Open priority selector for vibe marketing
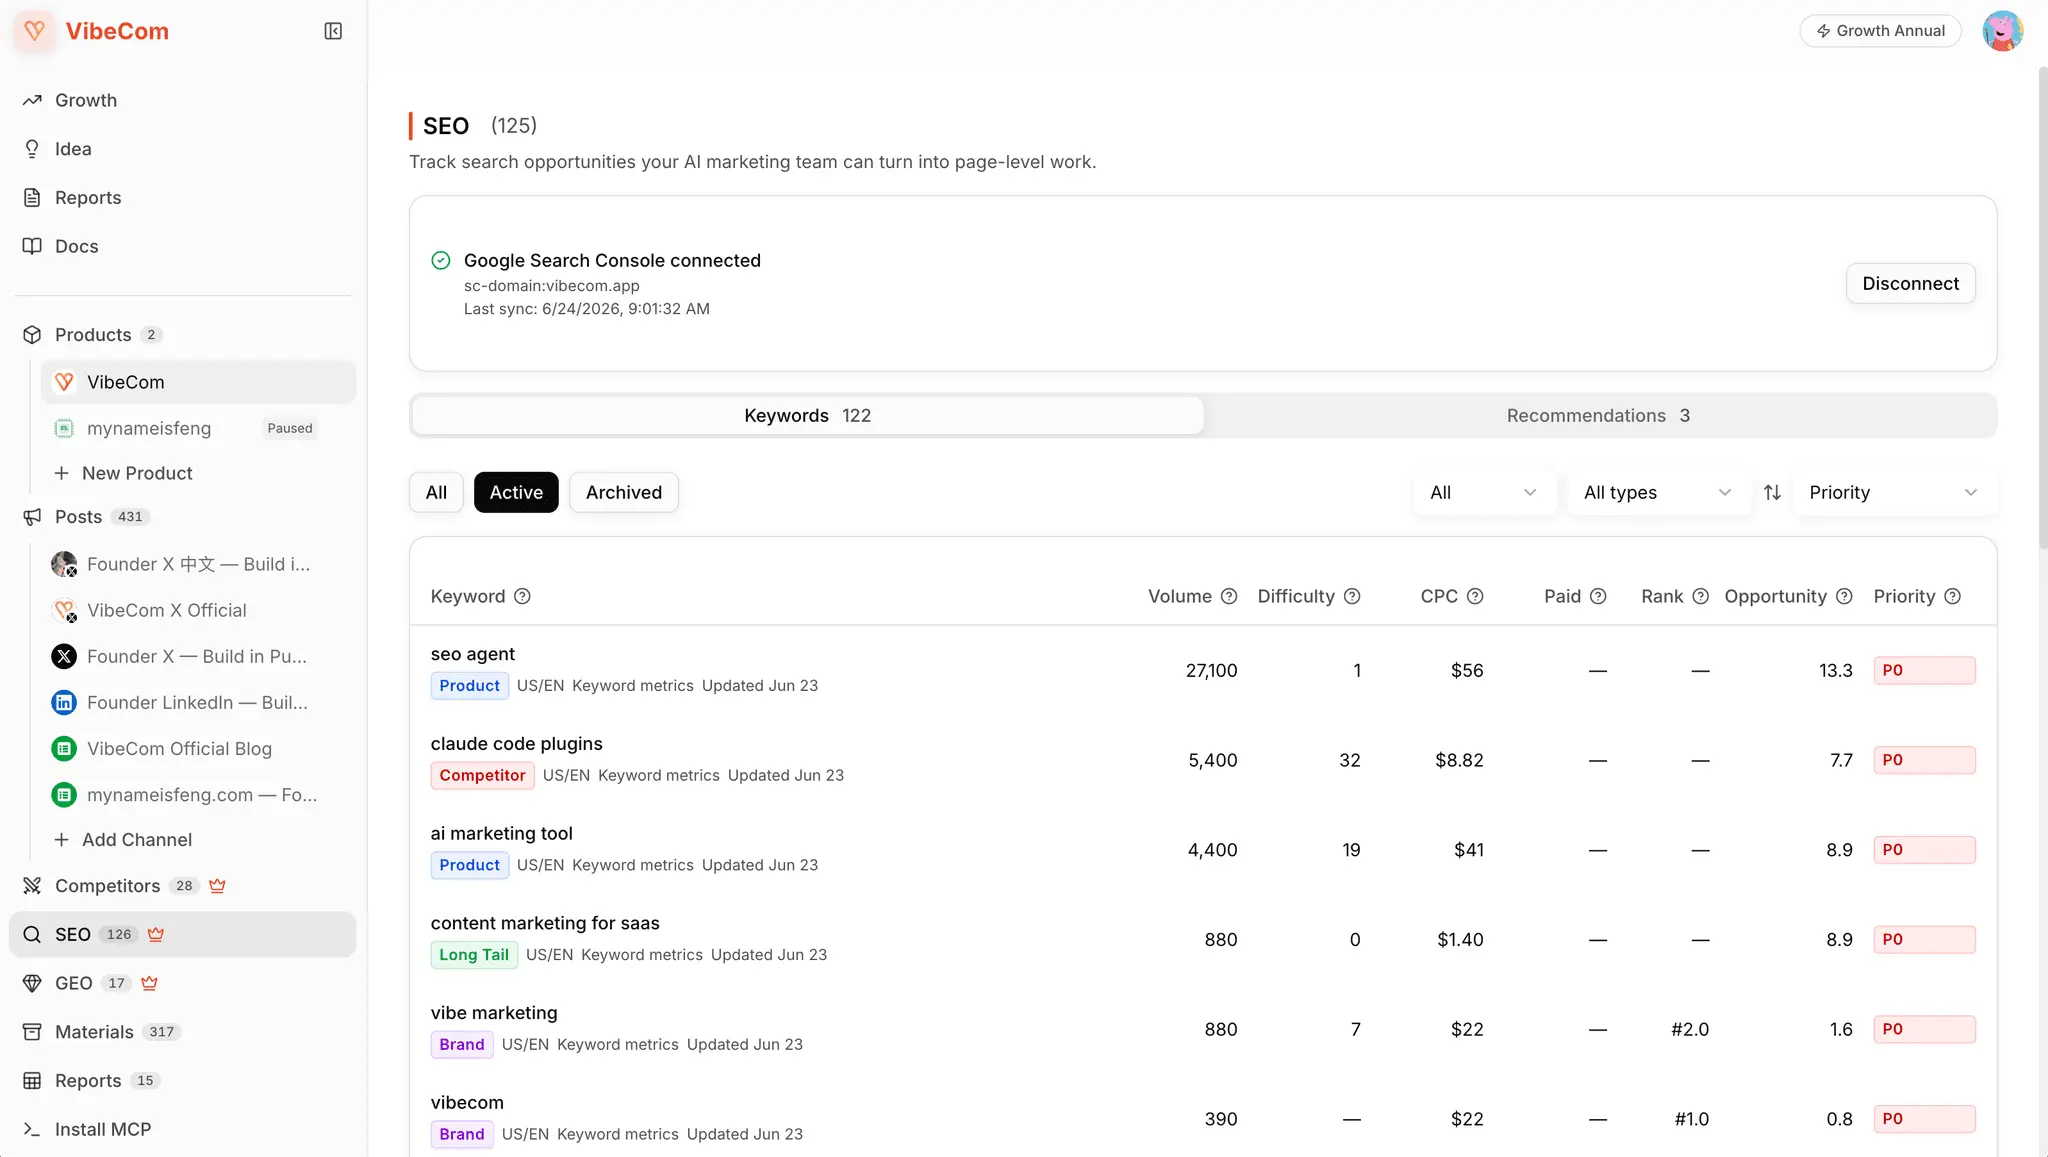 [1924, 1029]
